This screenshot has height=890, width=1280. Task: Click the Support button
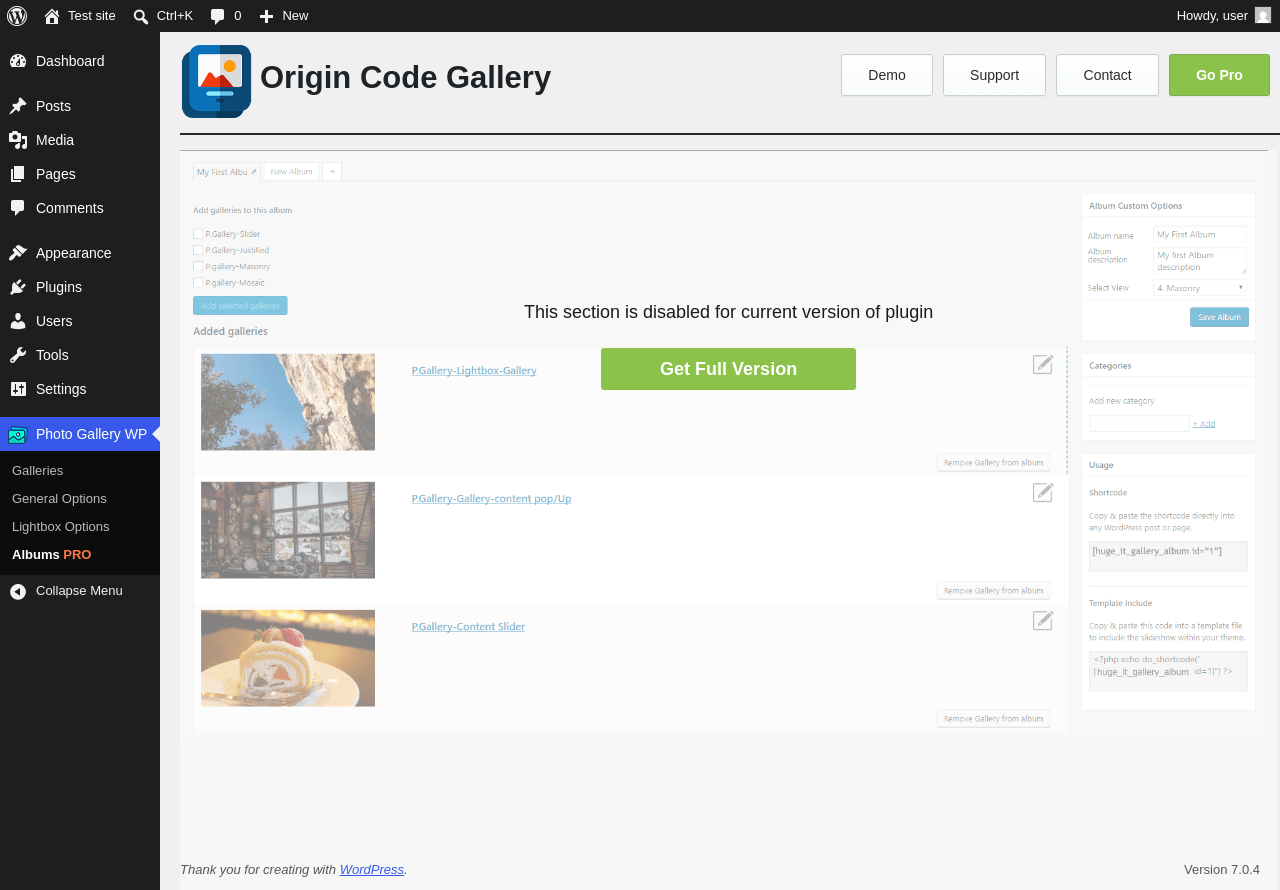pyautogui.click(x=994, y=75)
